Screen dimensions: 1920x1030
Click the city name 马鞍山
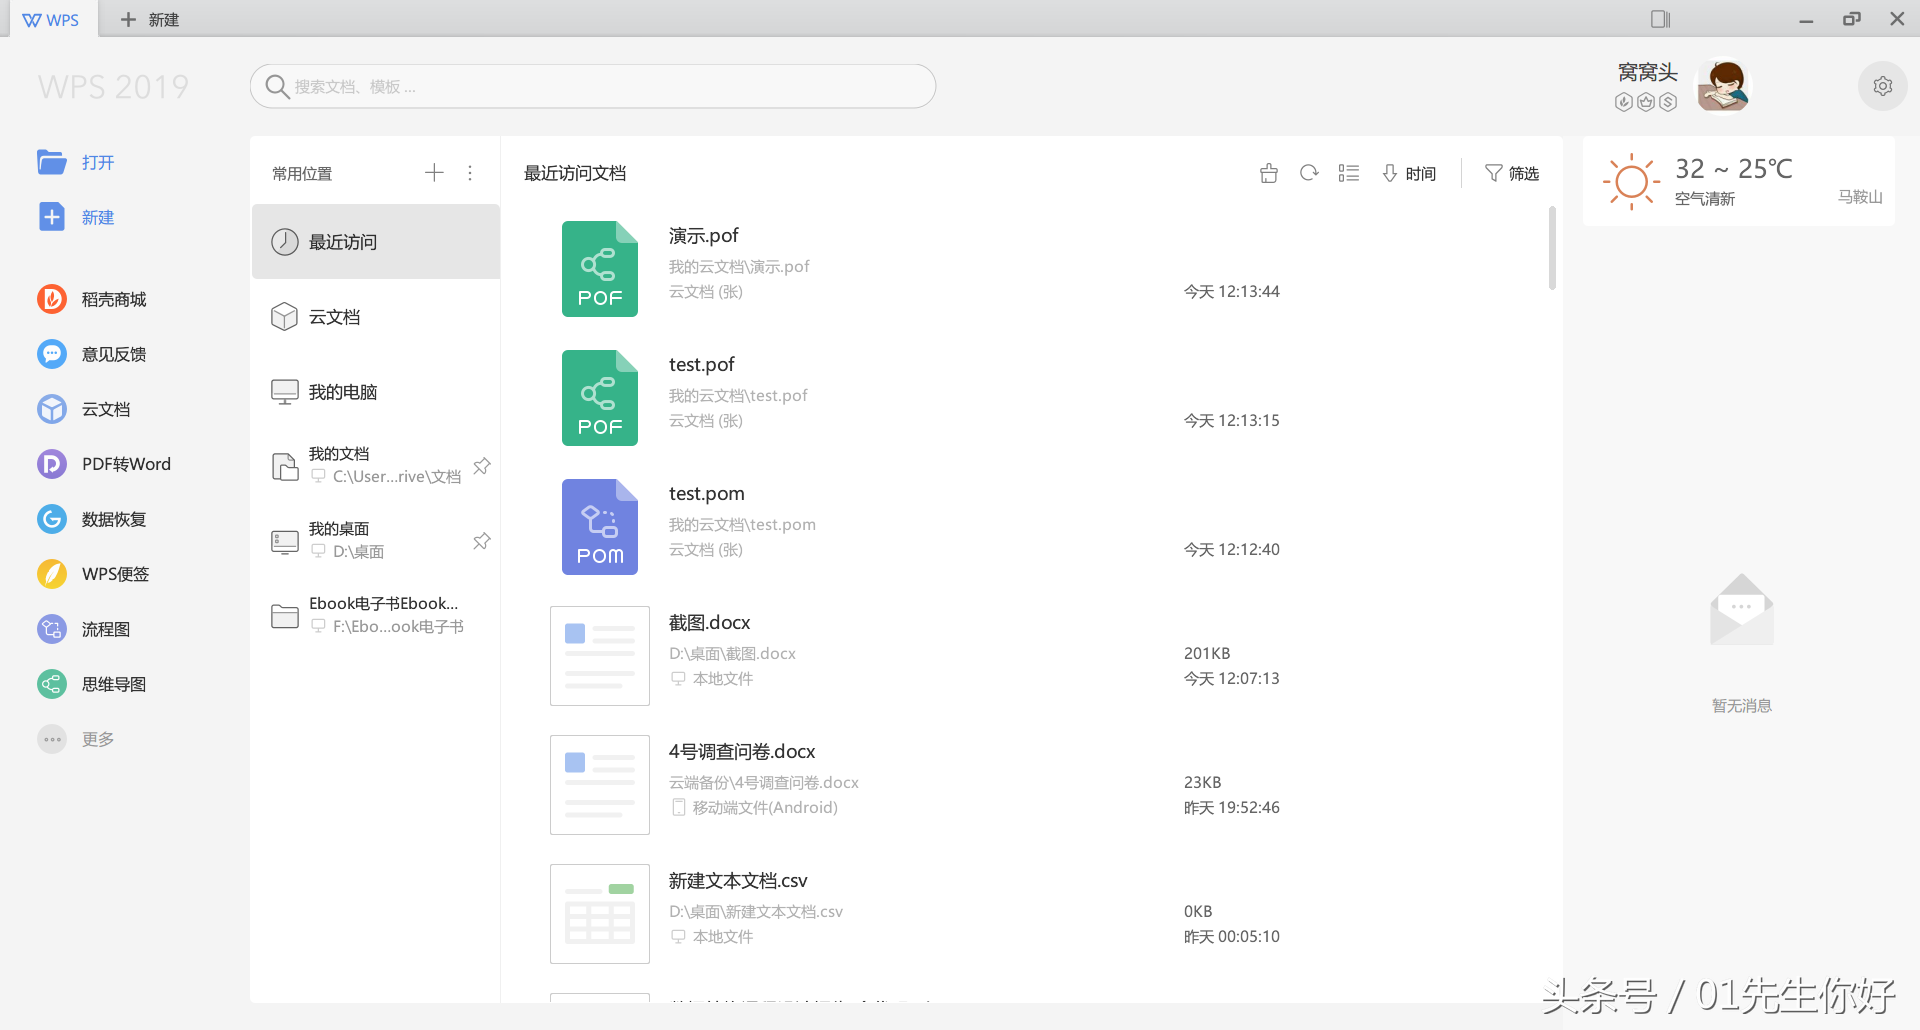coord(1860,197)
